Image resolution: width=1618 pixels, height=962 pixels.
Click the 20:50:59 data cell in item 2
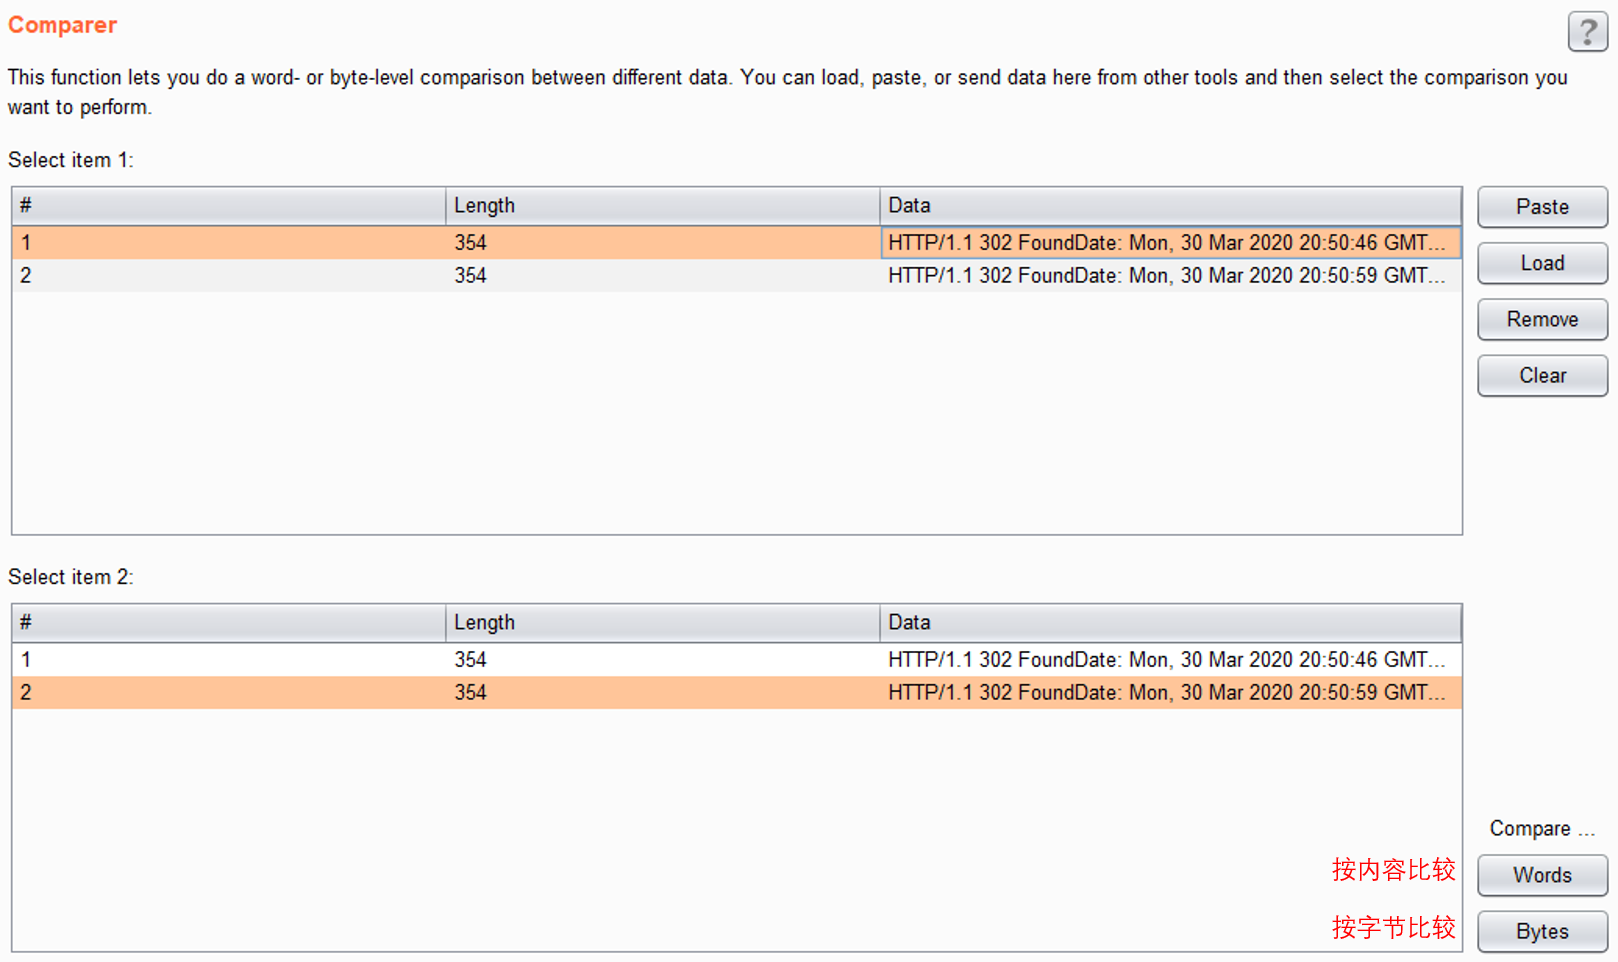[x=1166, y=693]
